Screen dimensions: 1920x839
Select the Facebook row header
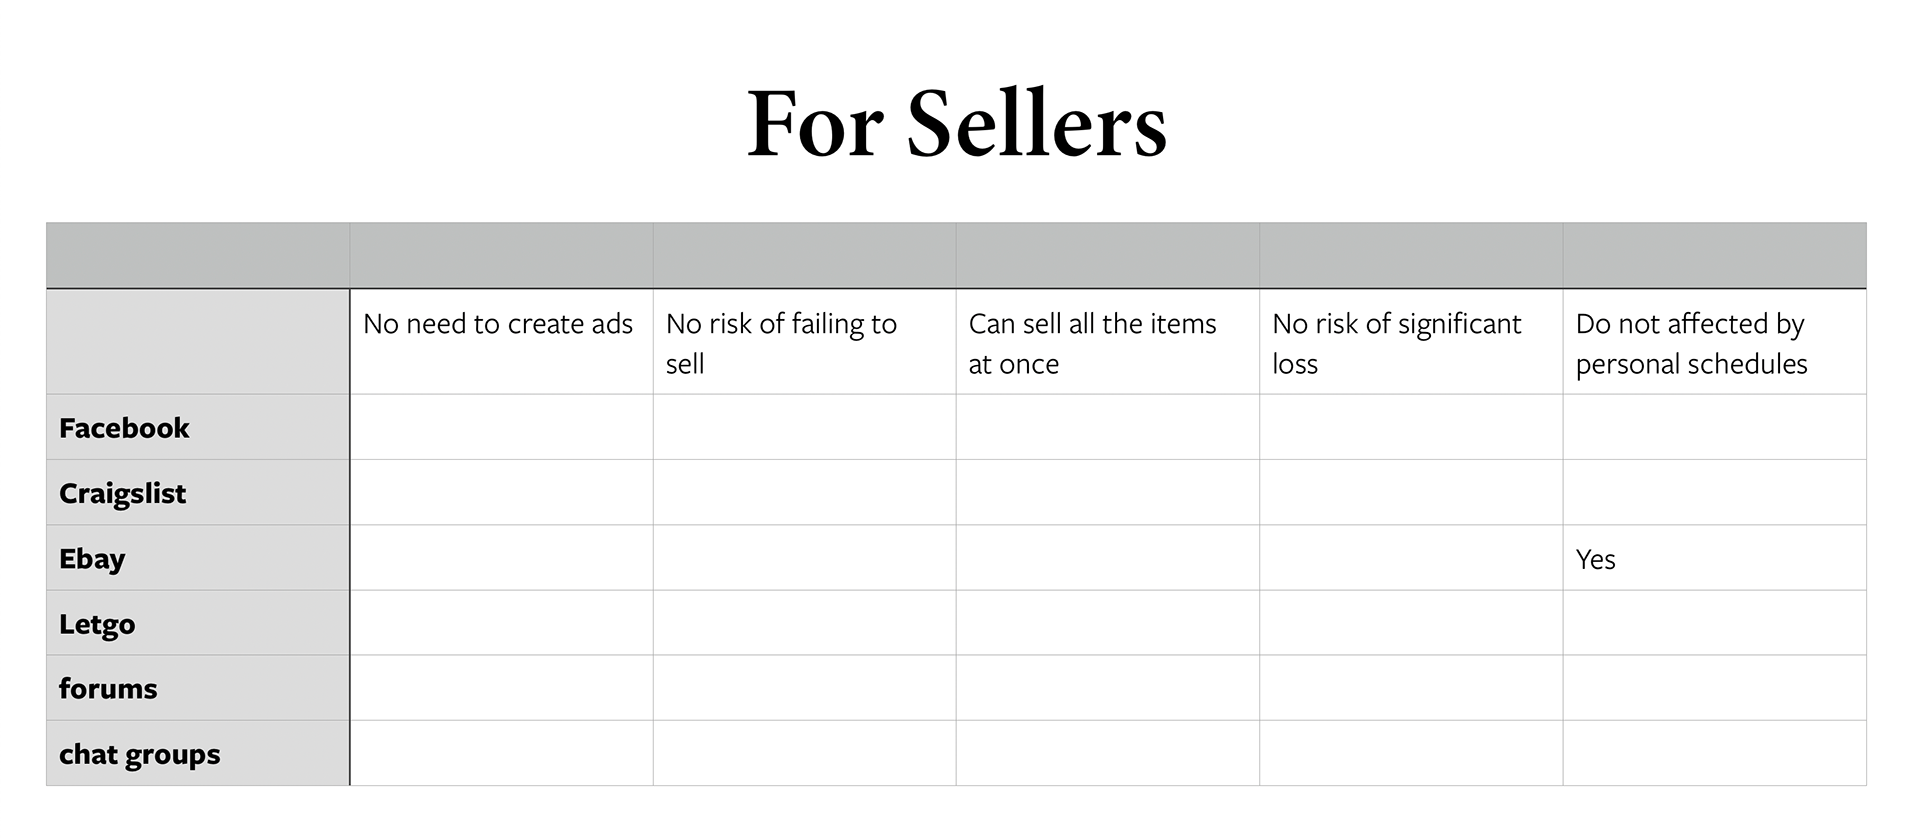[198, 427]
